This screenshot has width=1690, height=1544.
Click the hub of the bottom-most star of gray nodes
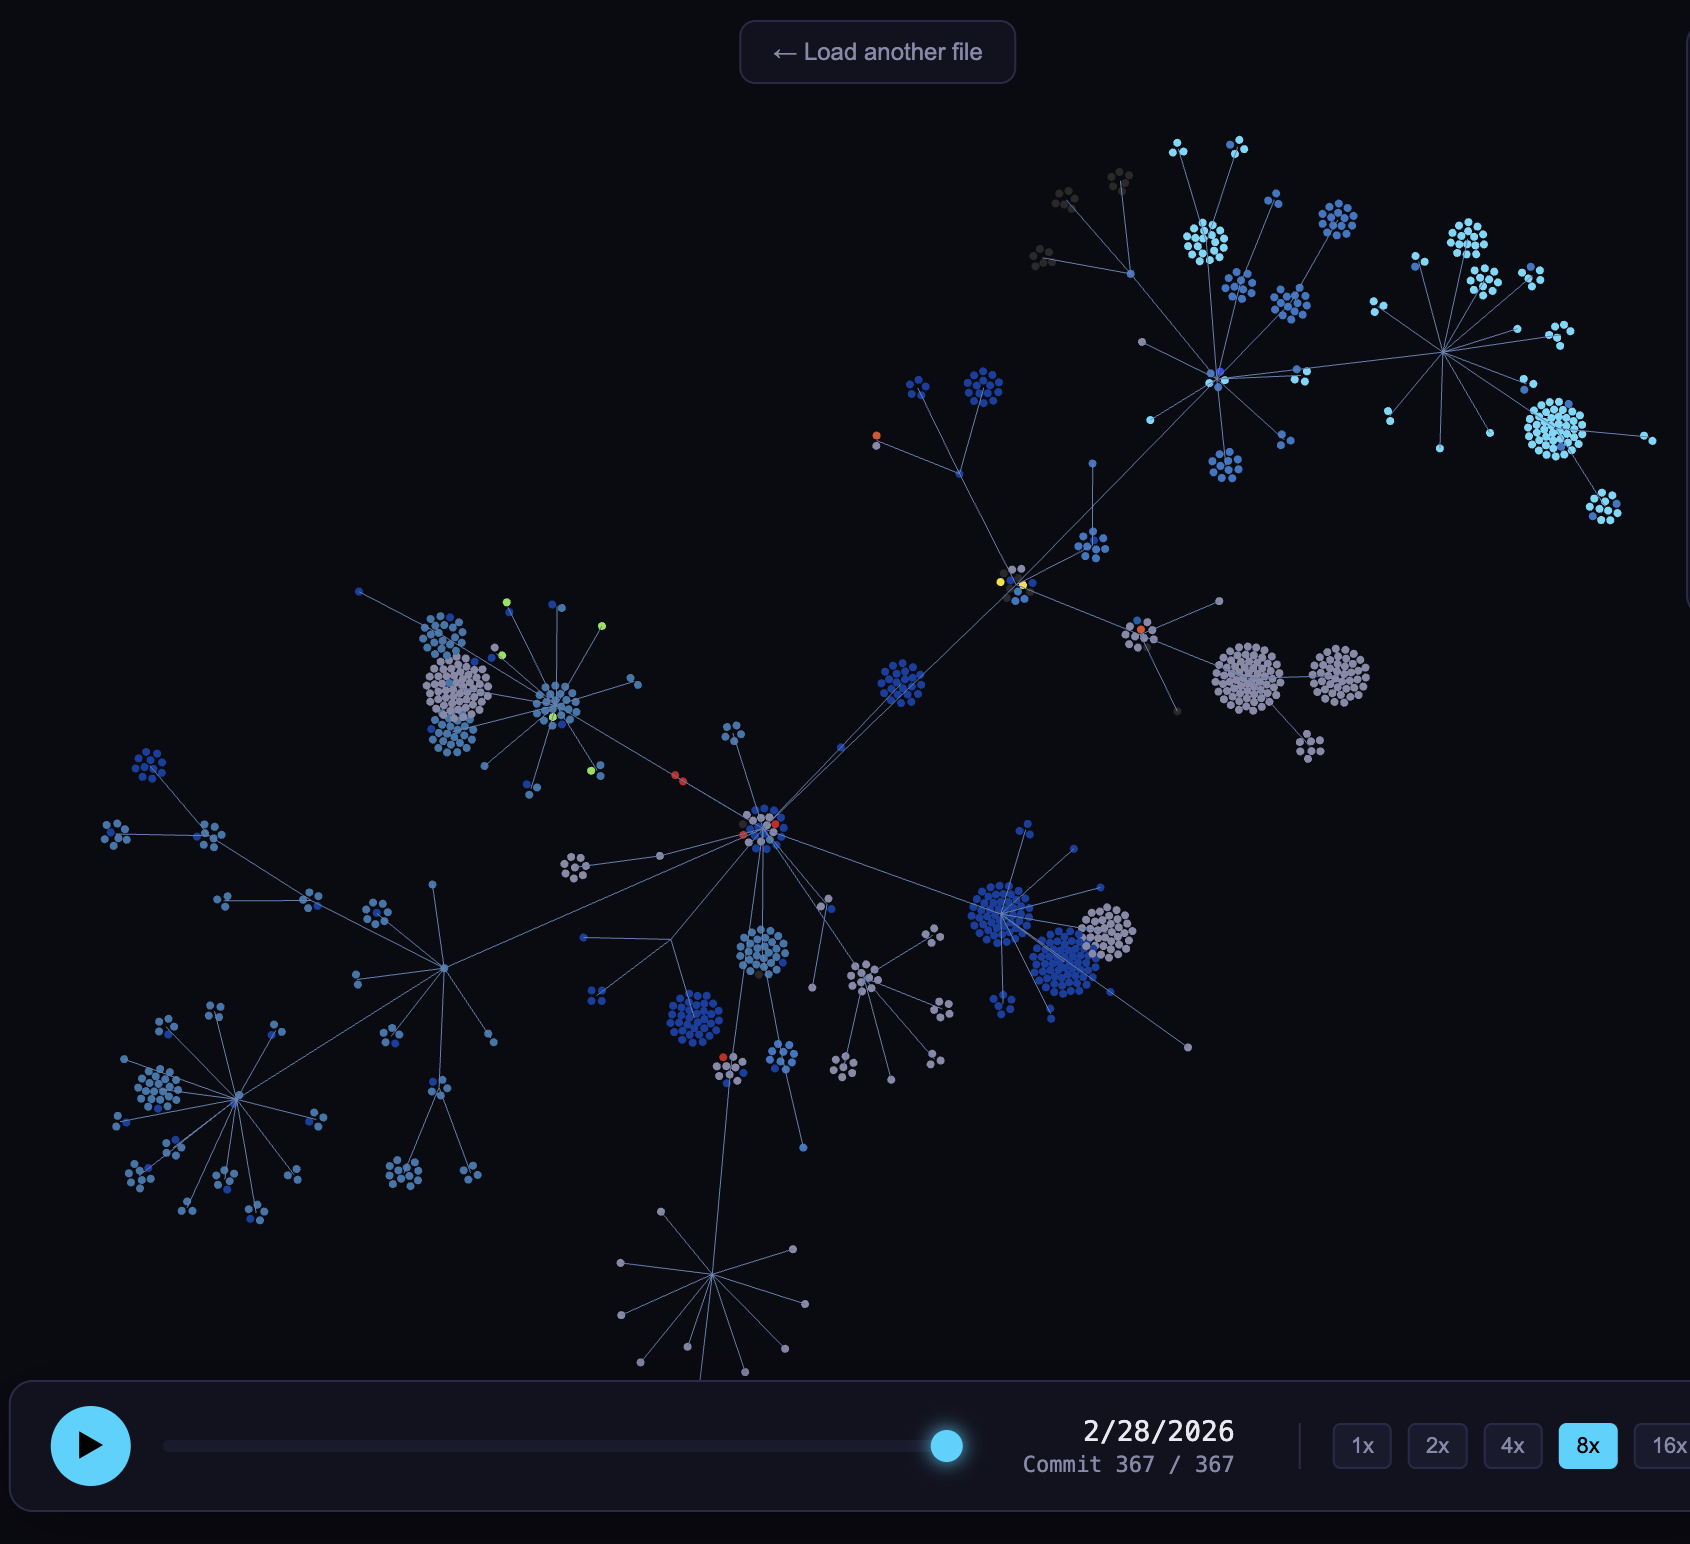712,1275
